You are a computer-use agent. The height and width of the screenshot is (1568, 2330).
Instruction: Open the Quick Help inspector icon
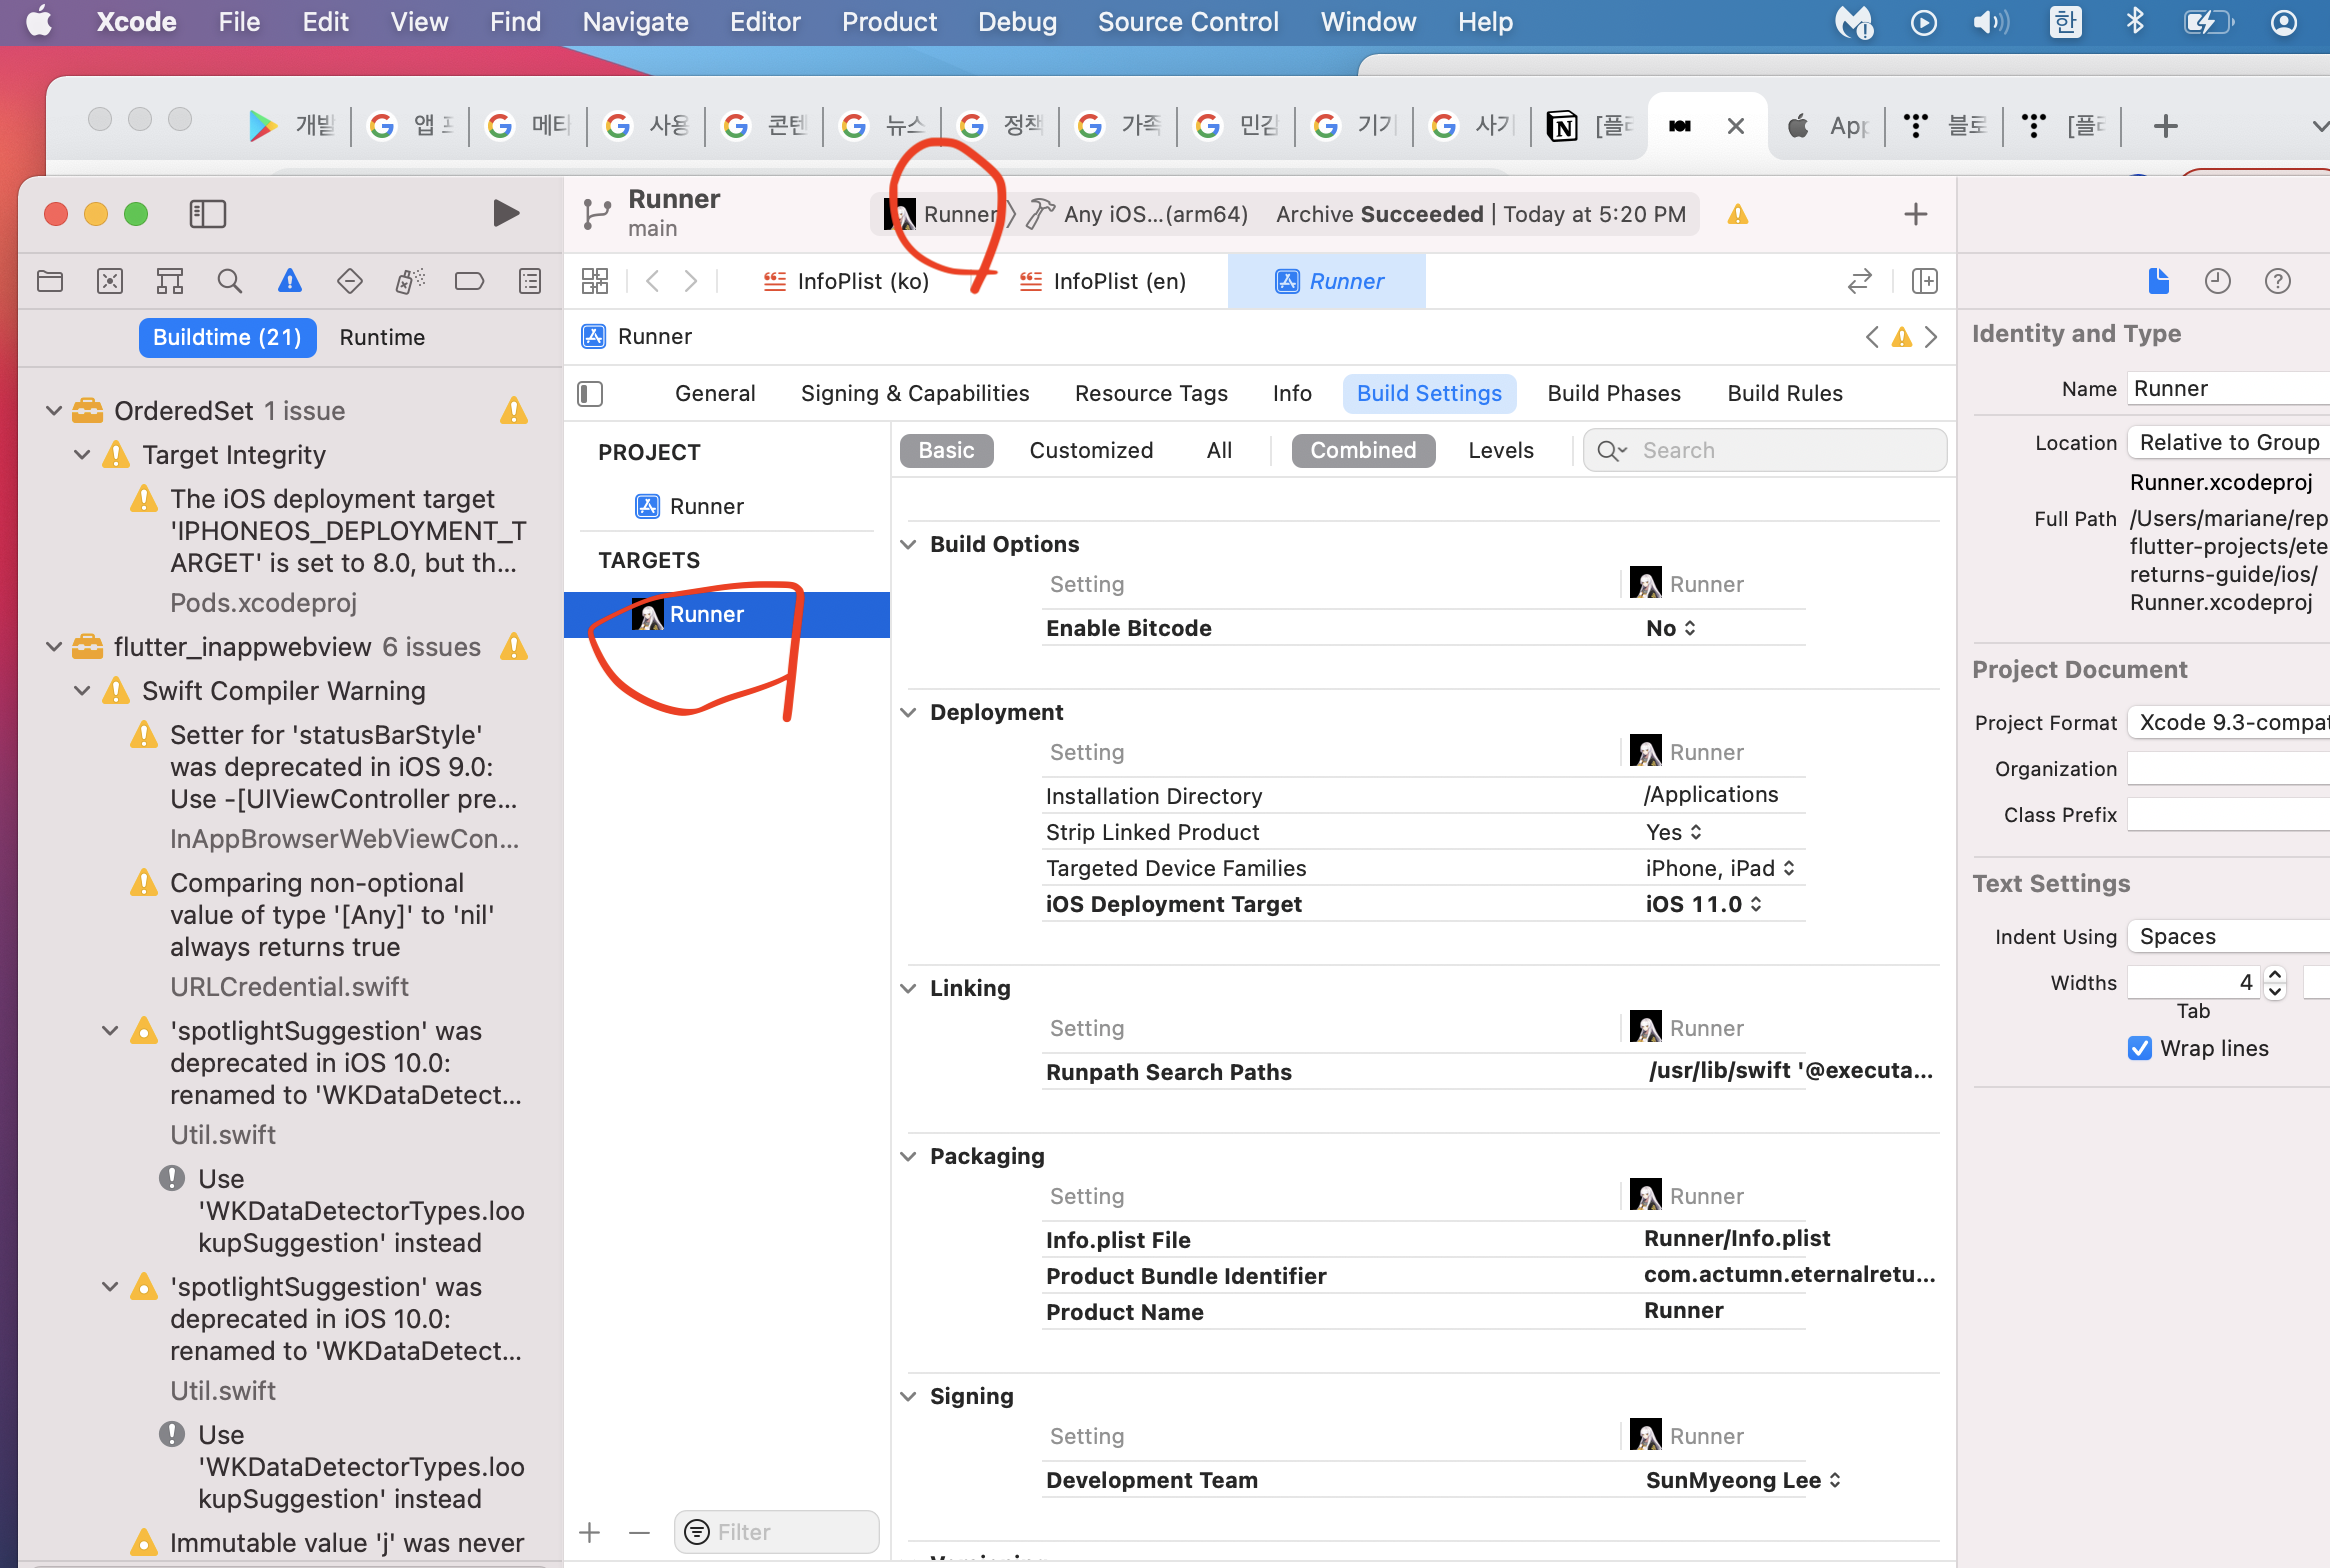point(2277,281)
